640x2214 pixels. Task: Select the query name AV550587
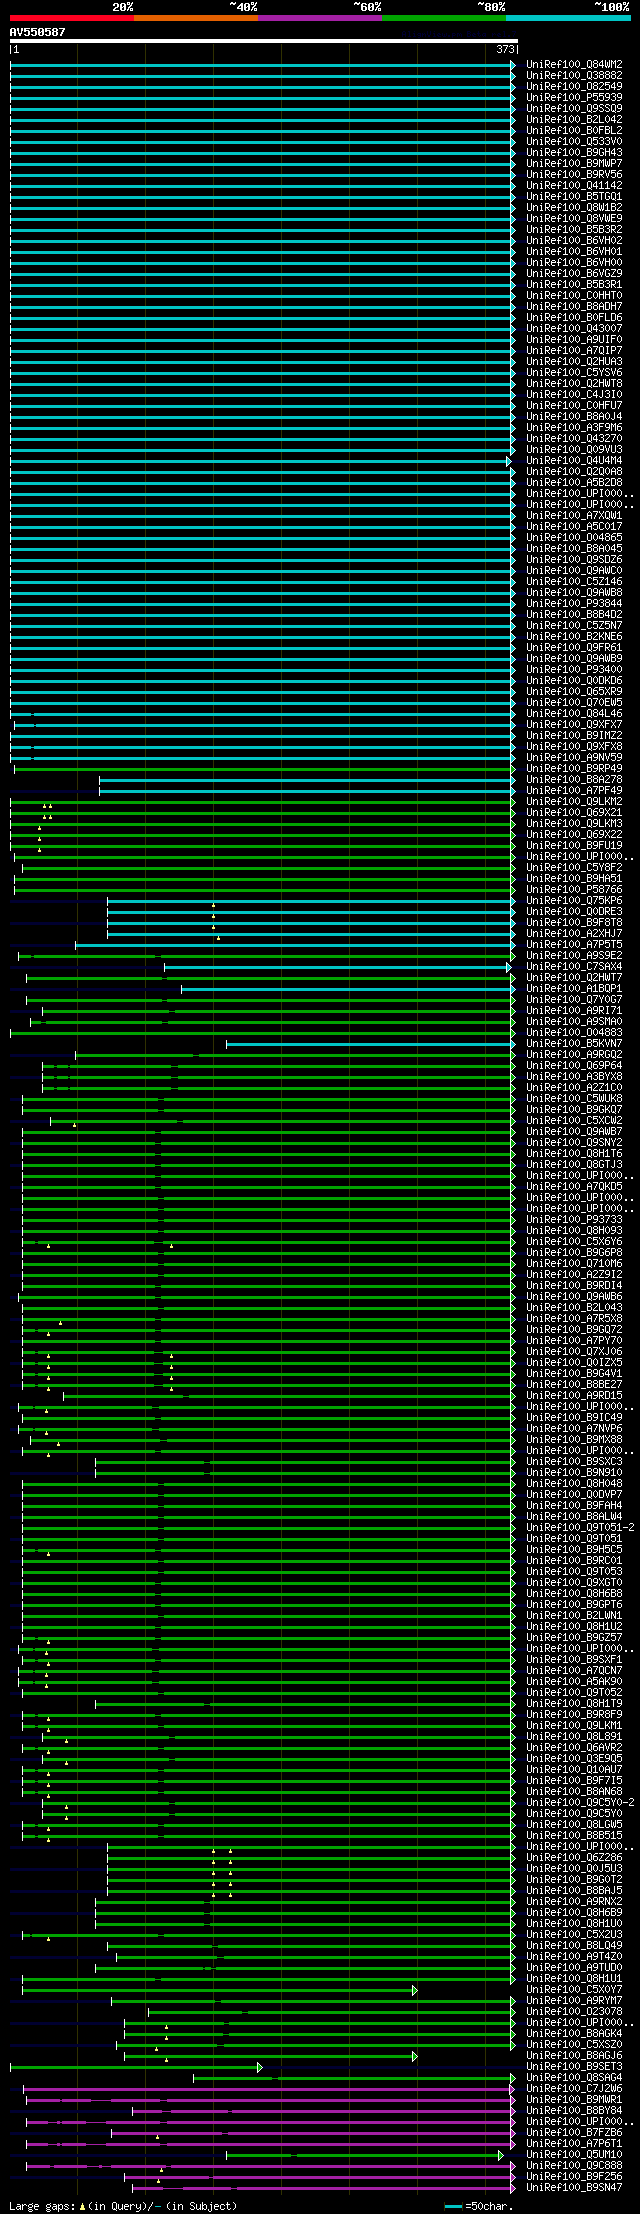click(37, 32)
